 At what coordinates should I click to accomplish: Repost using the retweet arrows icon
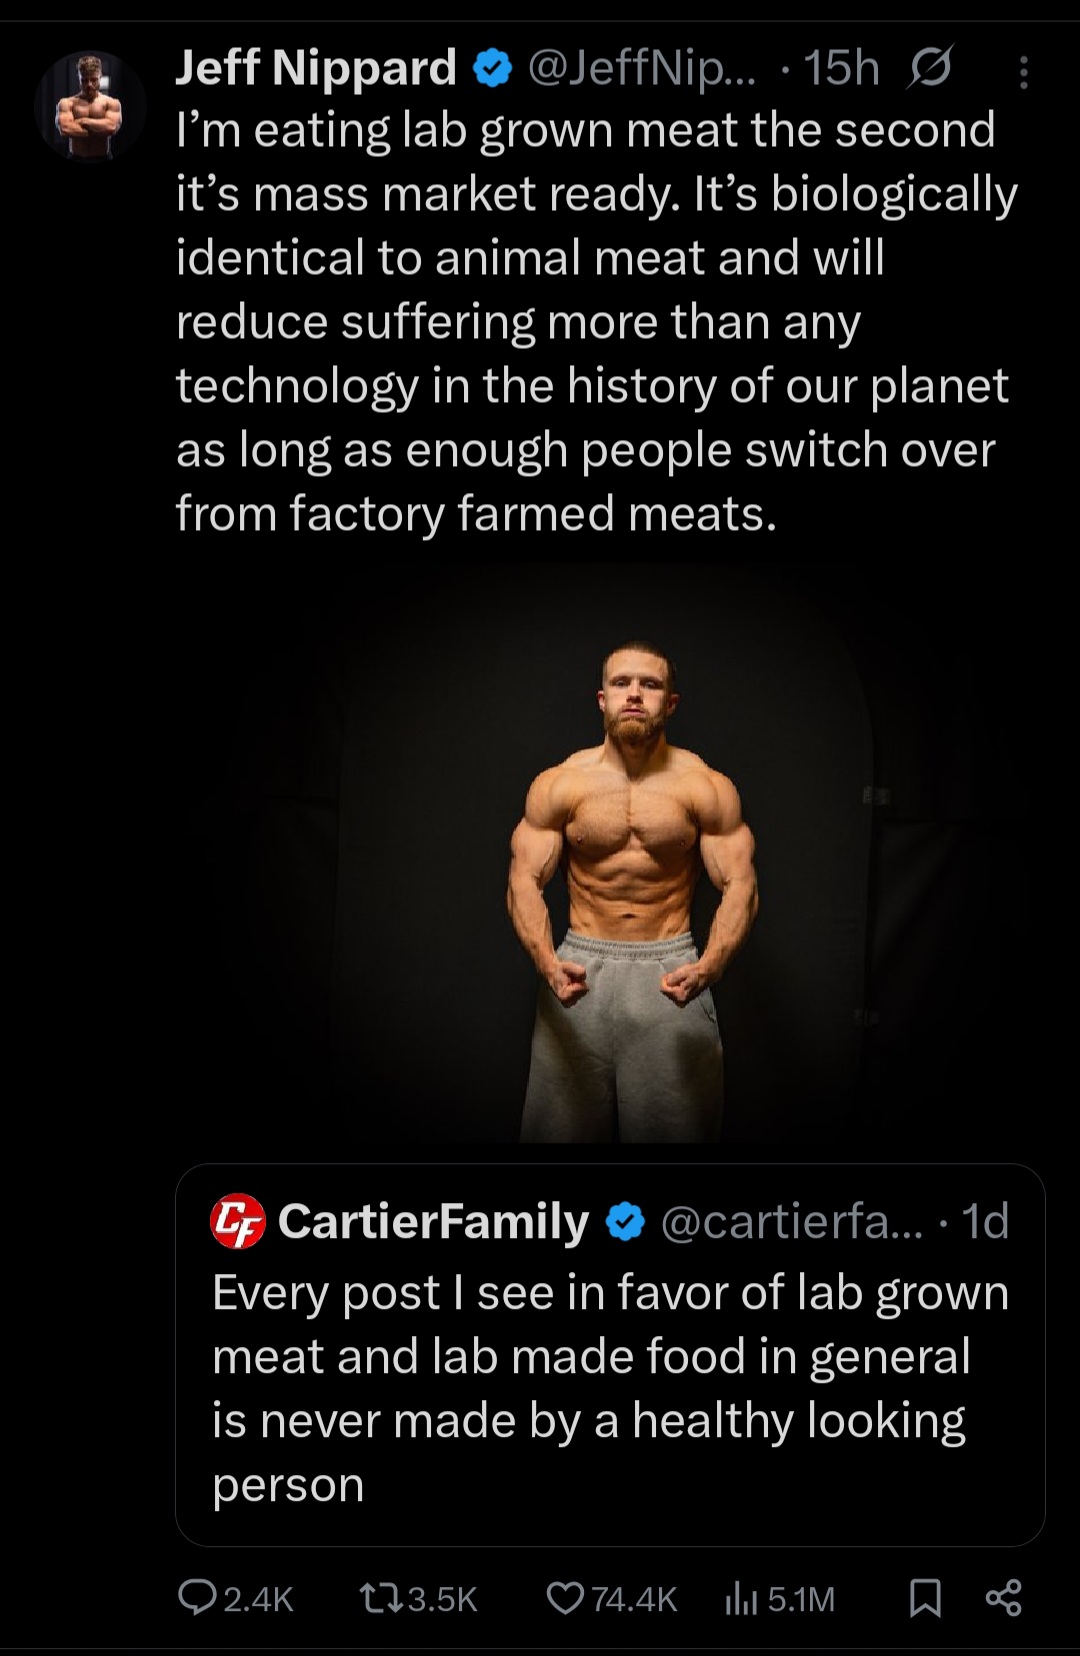(x=380, y=1598)
